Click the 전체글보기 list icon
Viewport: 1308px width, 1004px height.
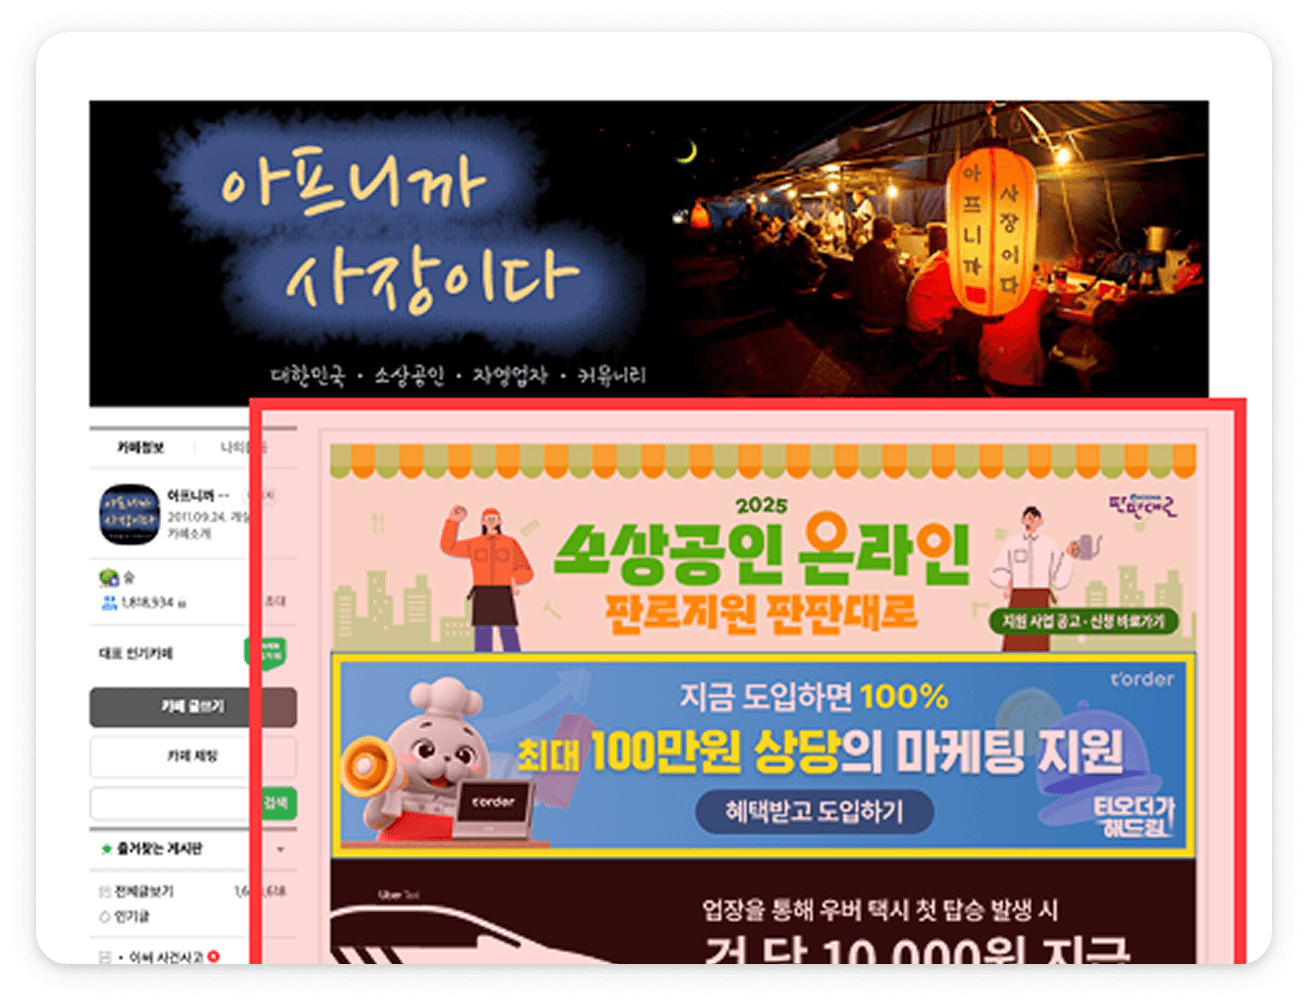(105, 891)
